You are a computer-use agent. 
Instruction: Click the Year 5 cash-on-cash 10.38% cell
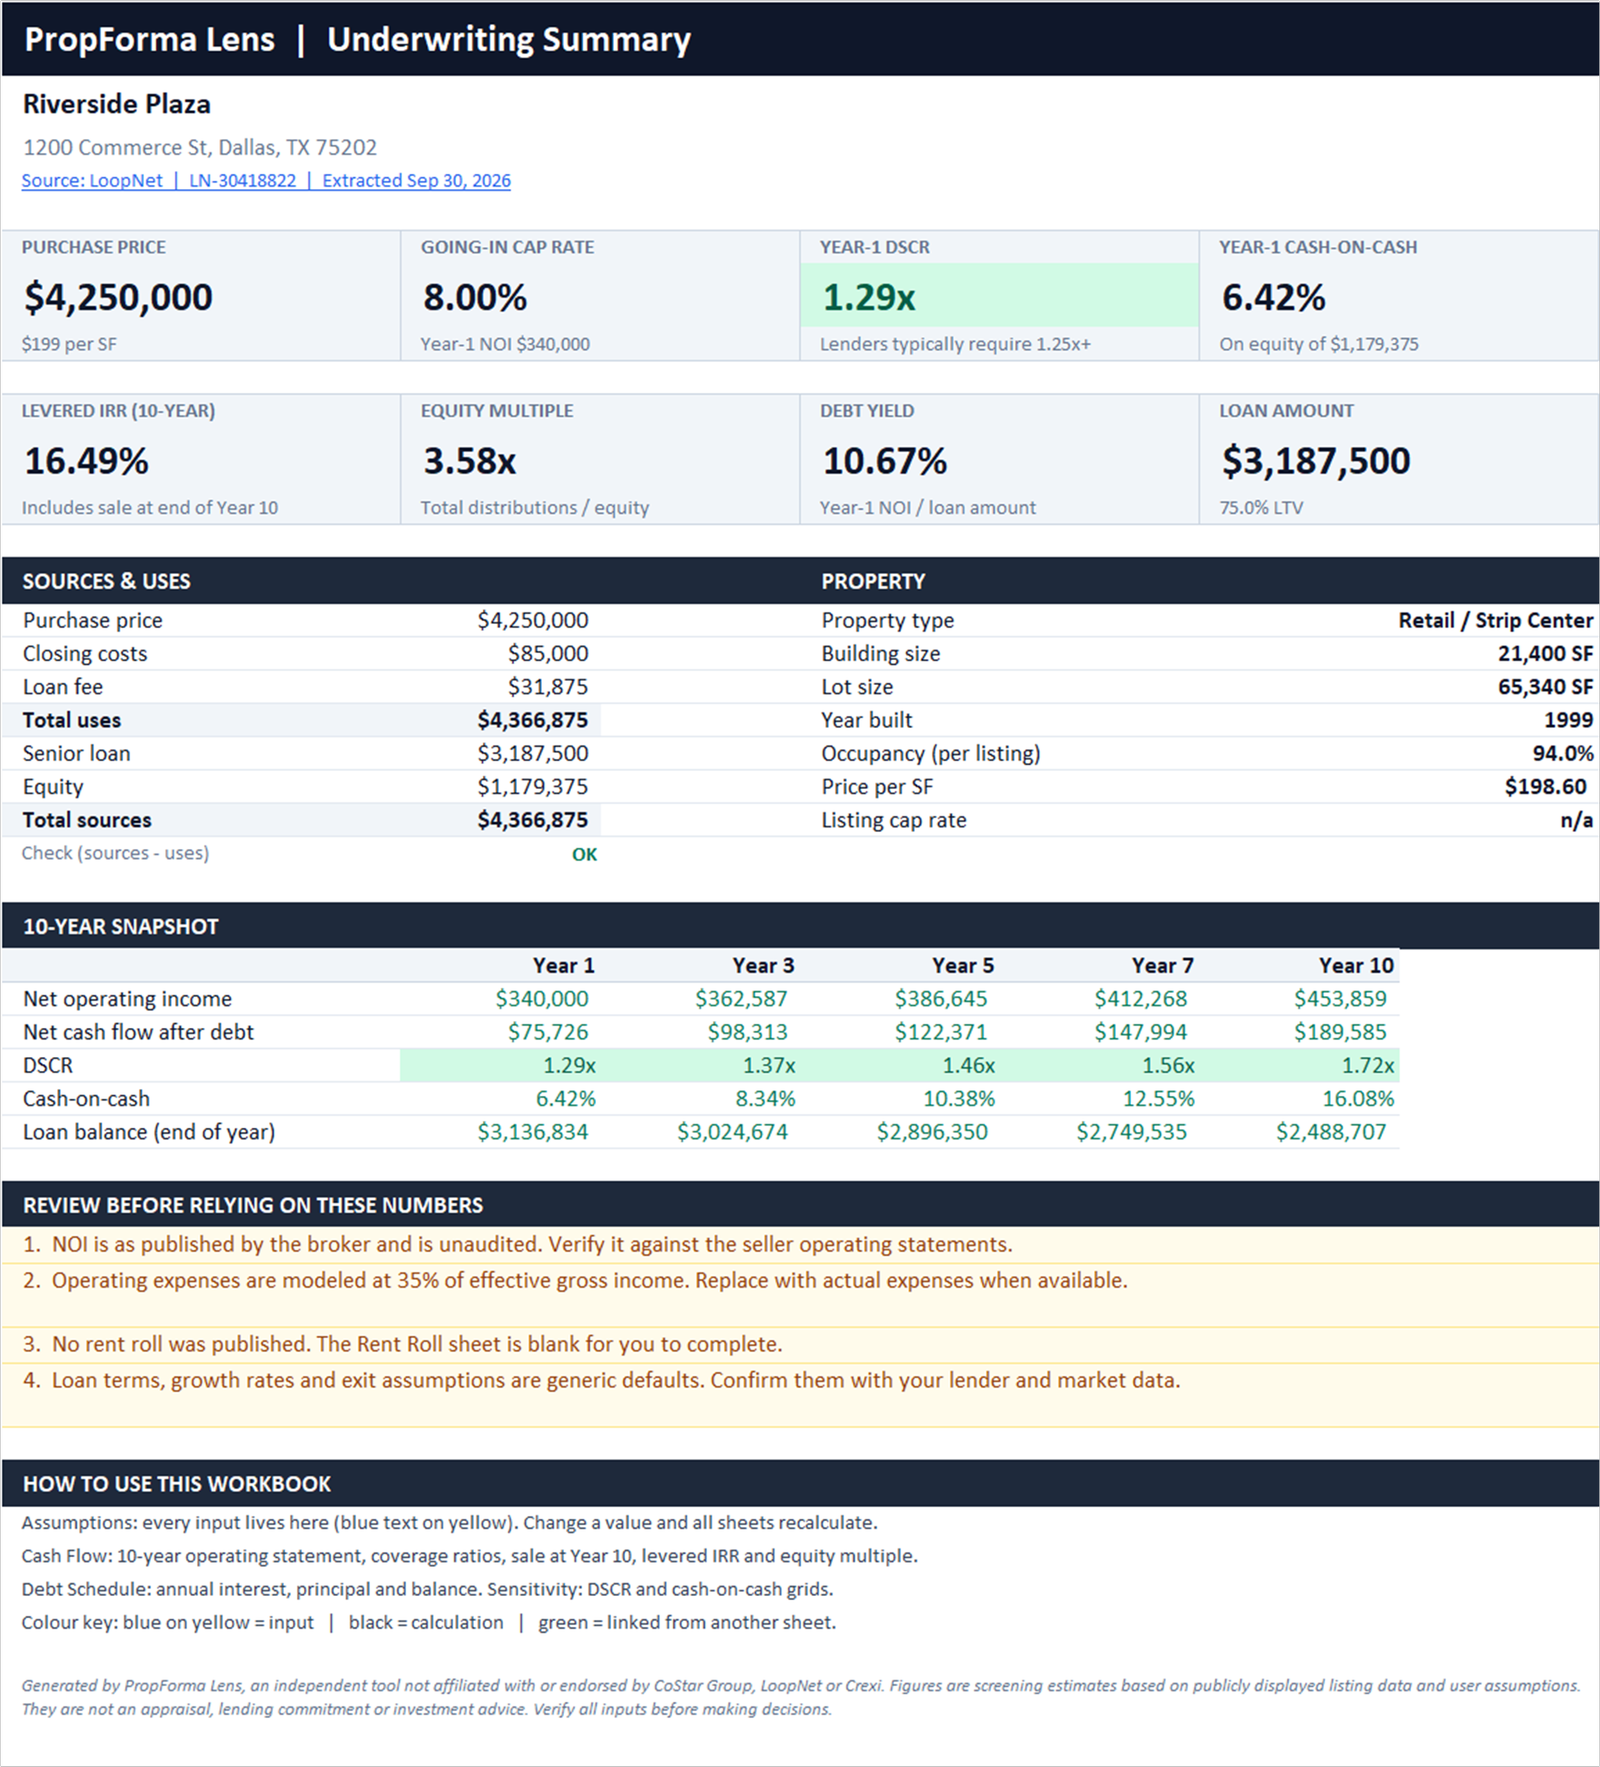click(959, 1098)
